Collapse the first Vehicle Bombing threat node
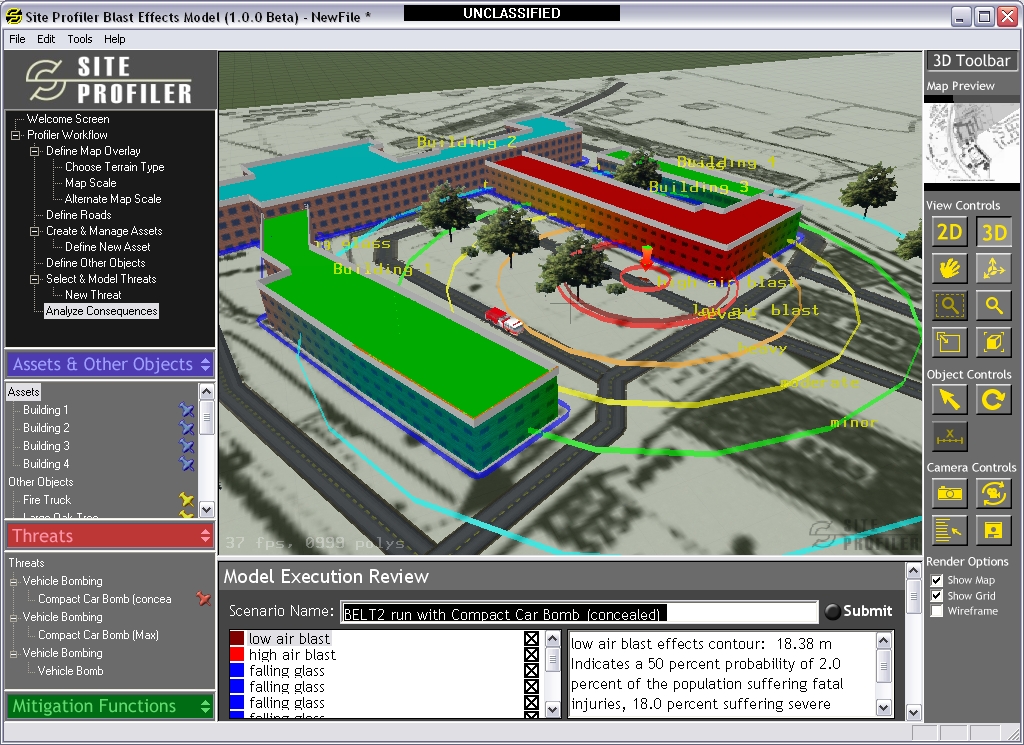 [x=13, y=581]
